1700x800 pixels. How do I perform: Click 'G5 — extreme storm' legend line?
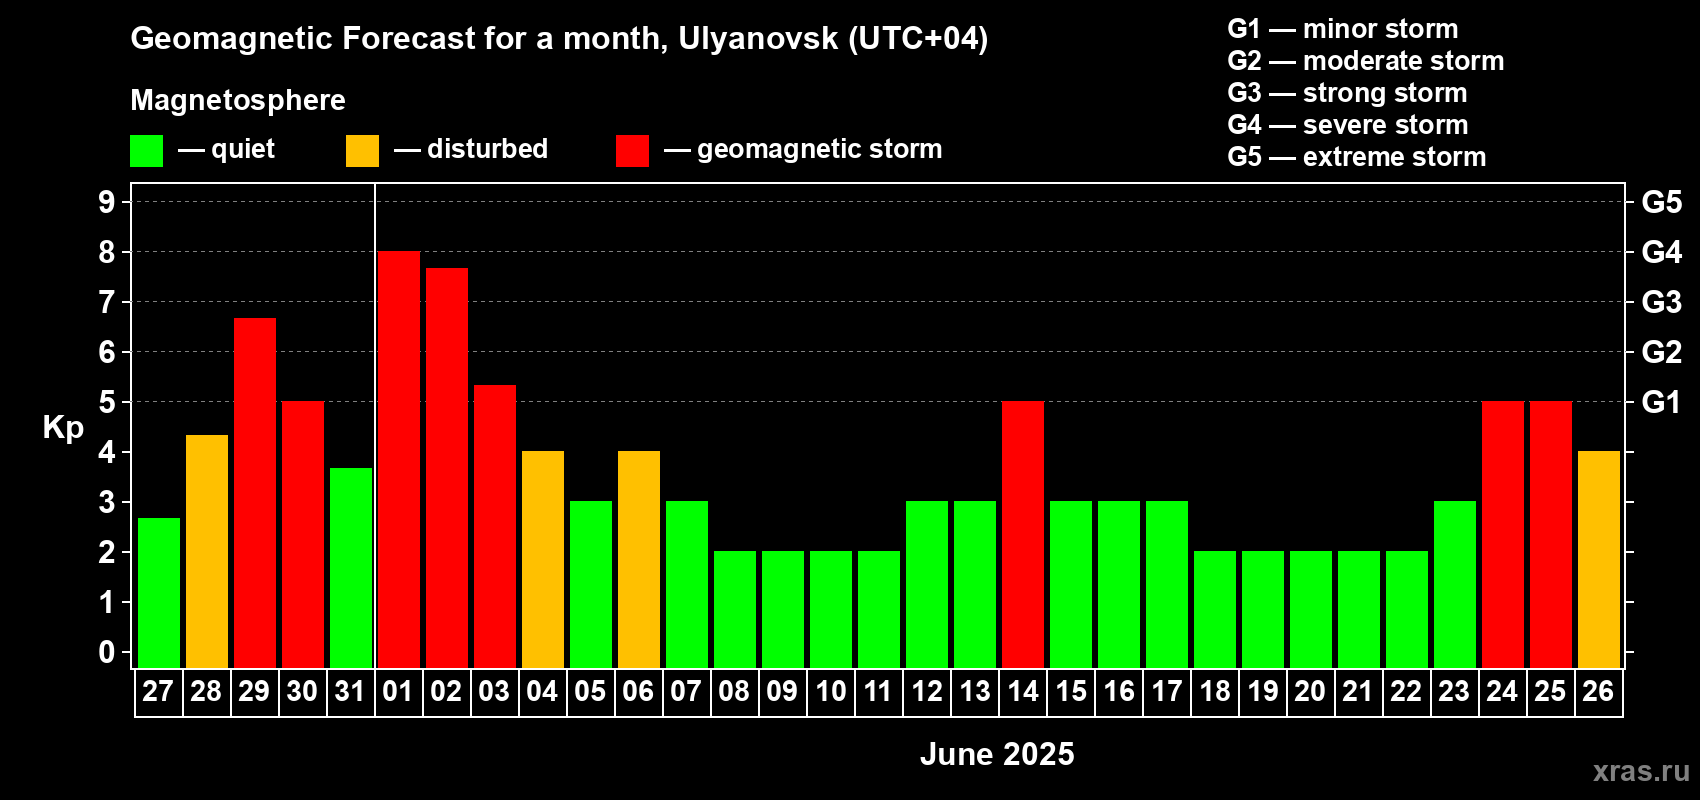(1357, 157)
